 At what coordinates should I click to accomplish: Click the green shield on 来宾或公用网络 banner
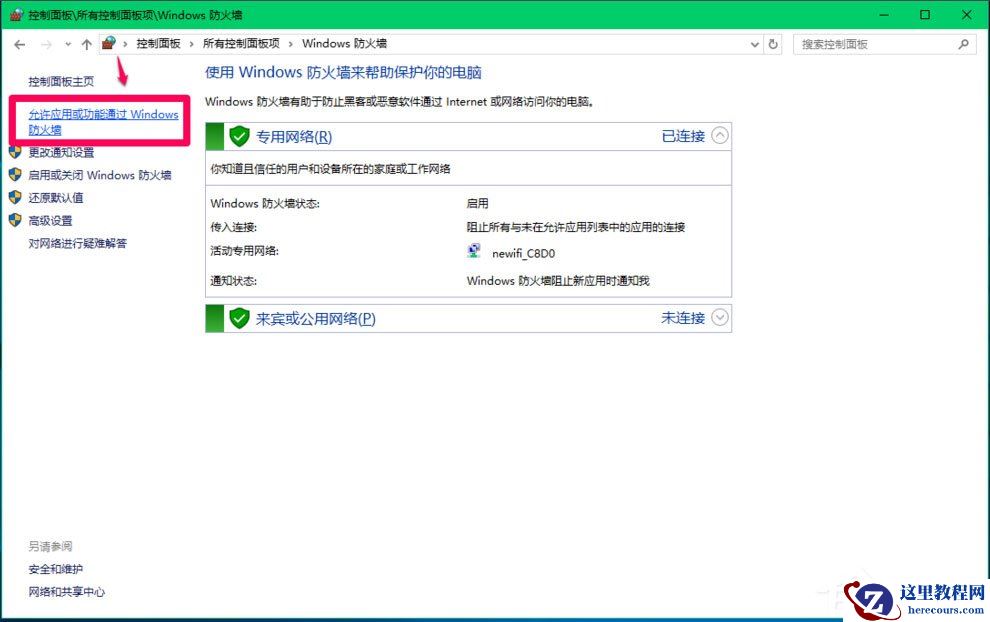tap(239, 318)
